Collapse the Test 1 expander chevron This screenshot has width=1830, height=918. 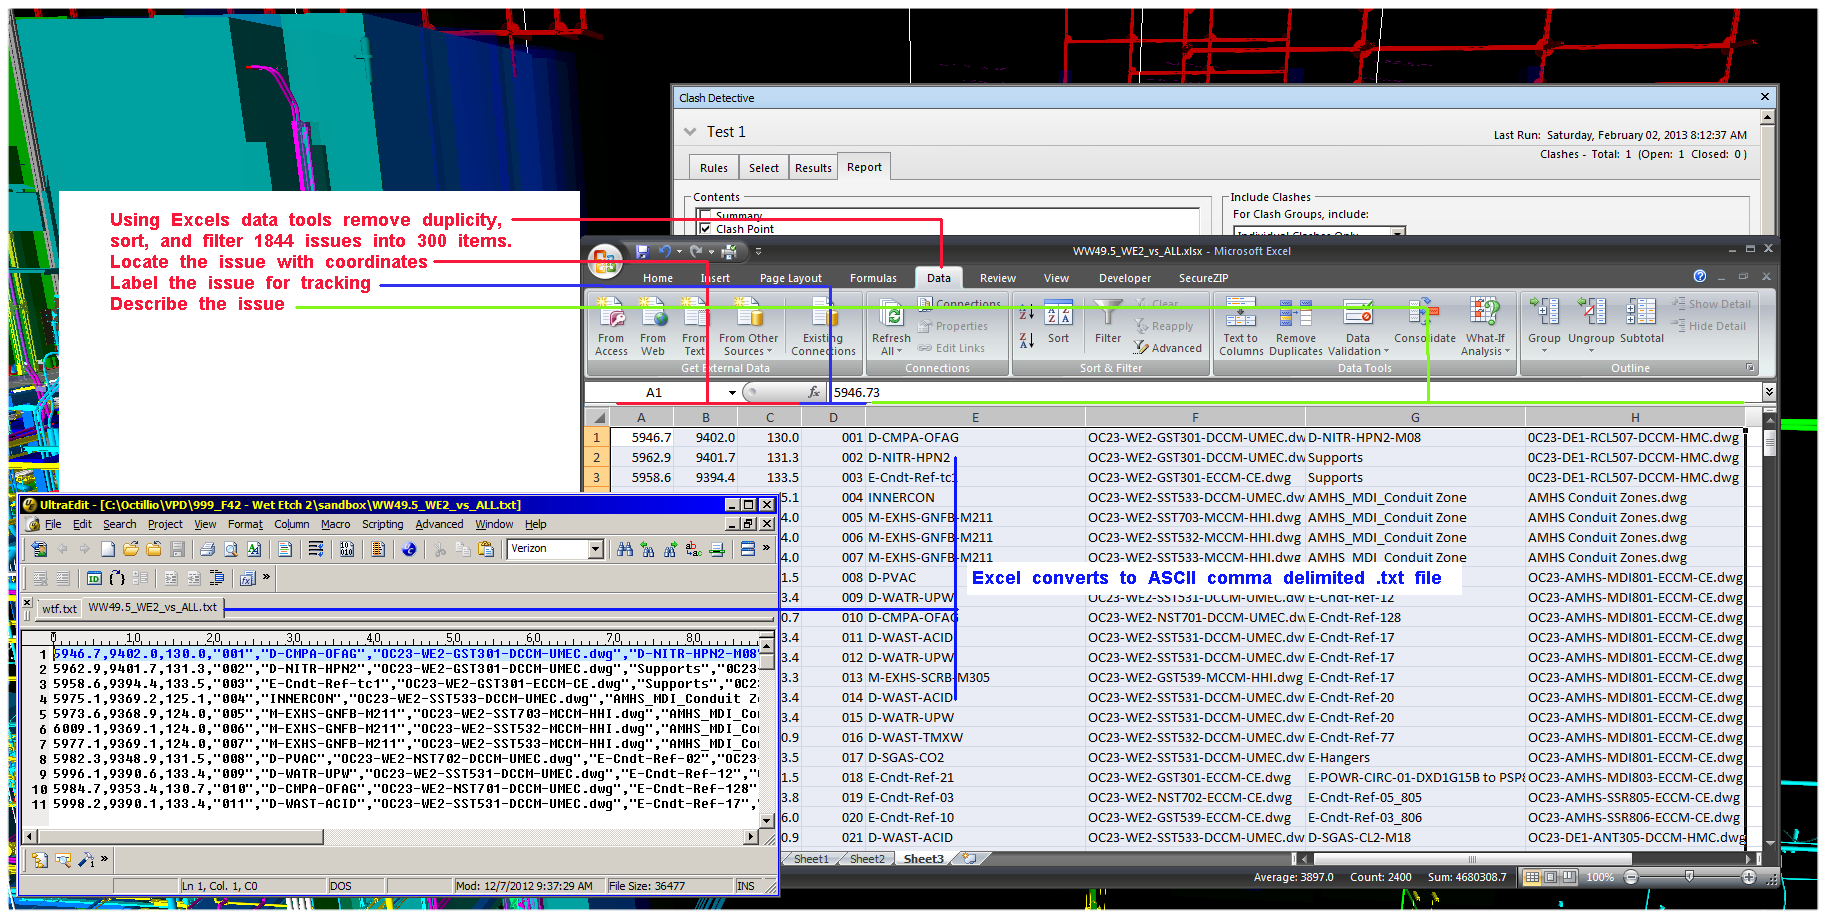point(690,132)
